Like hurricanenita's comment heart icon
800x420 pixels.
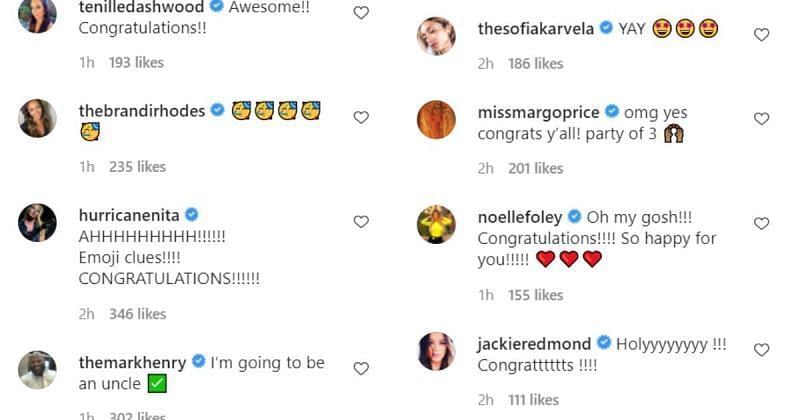click(x=361, y=221)
